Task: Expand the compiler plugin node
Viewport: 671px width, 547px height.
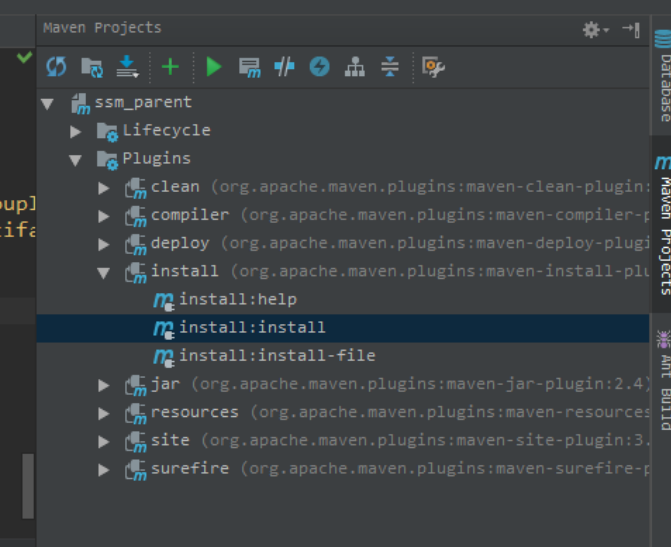Action: coord(104,216)
